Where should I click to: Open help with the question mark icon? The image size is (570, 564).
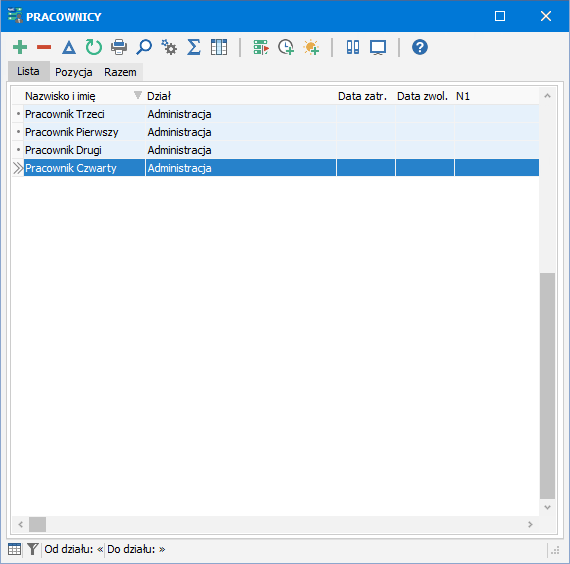click(x=420, y=47)
